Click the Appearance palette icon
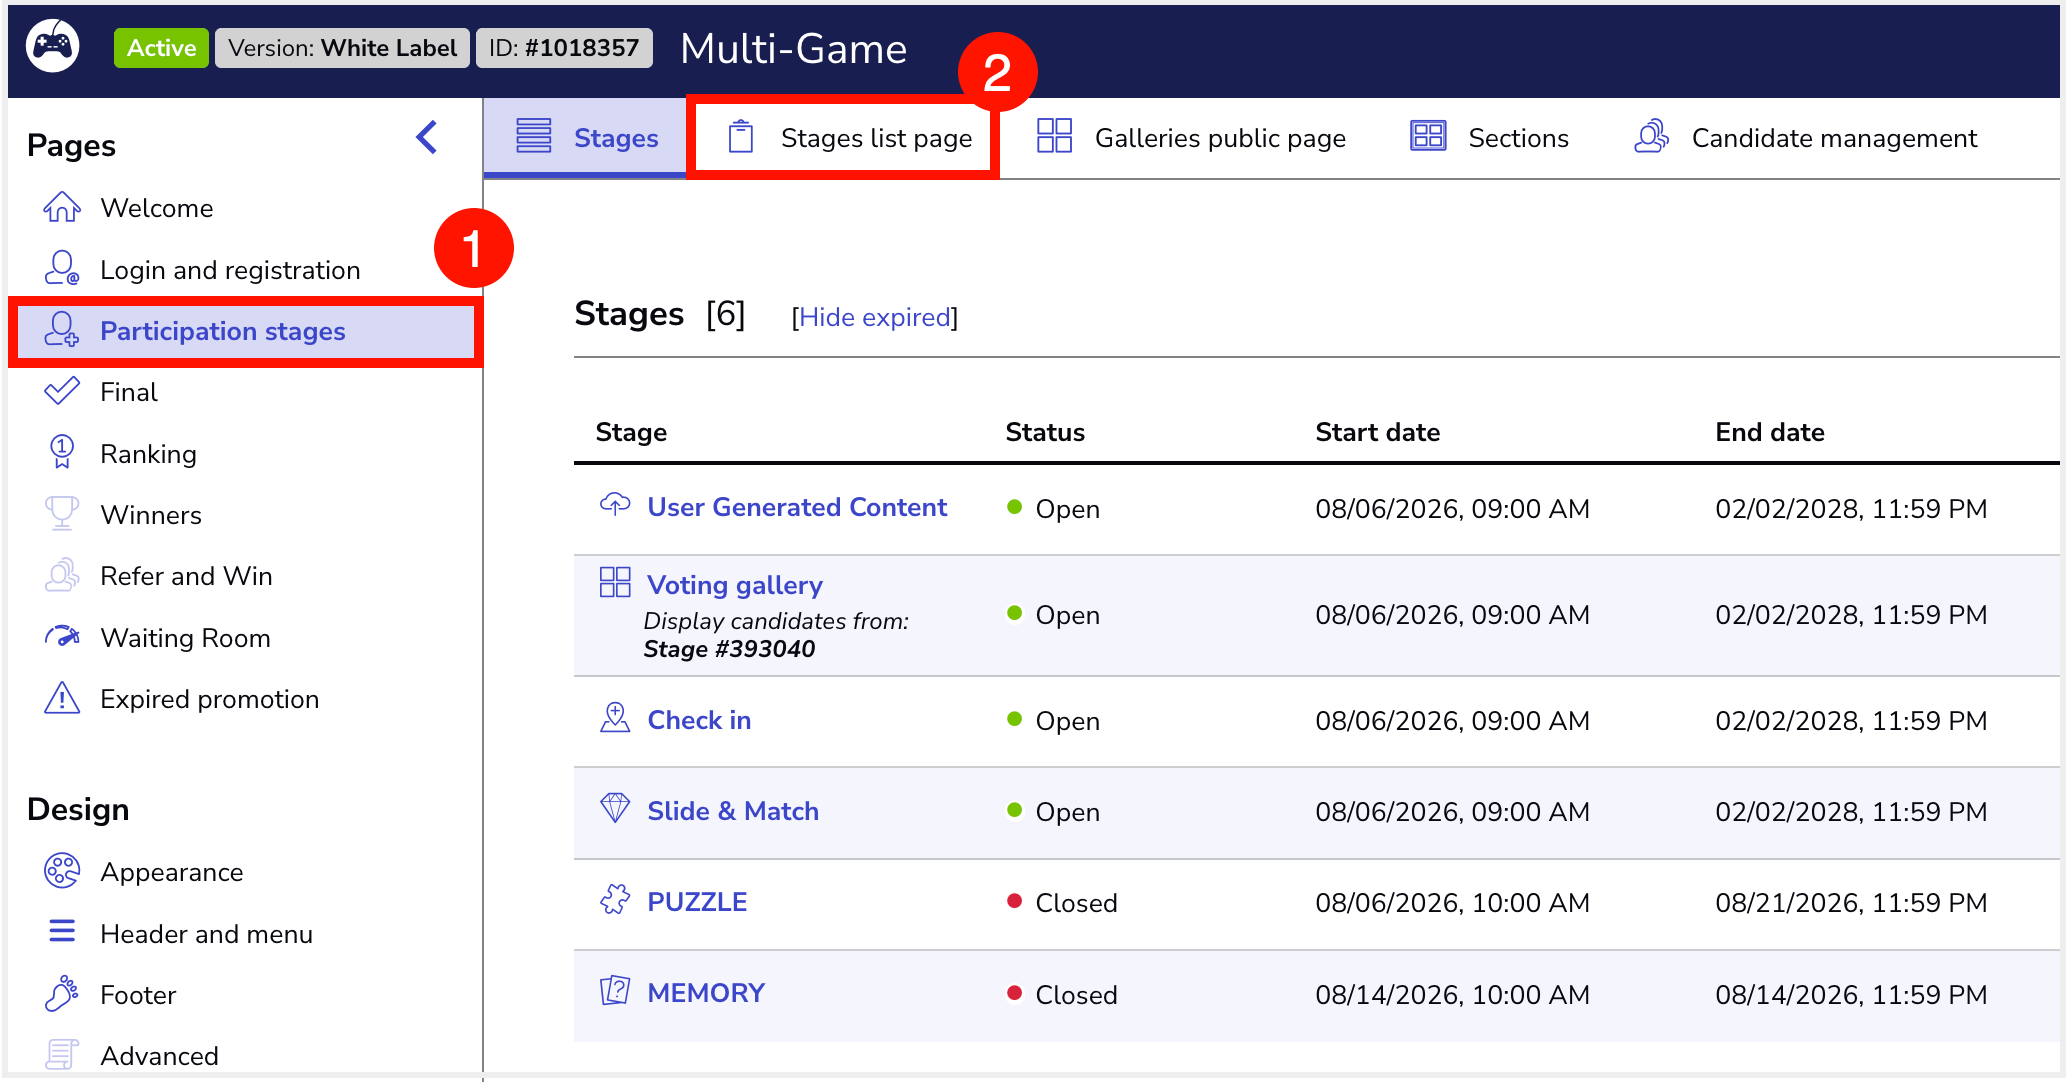Image resolution: width=2066 pixels, height=1082 pixels. (62, 871)
